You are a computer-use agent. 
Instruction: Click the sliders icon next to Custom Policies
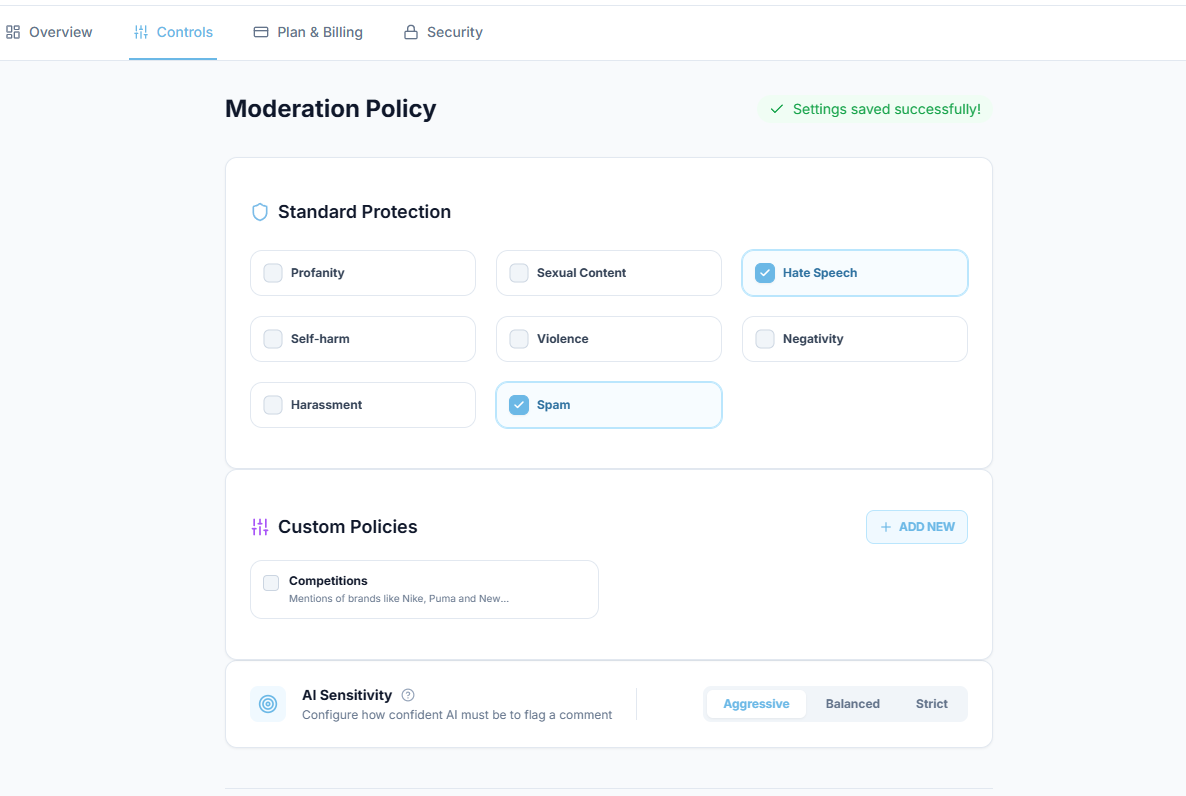[260, 526]
